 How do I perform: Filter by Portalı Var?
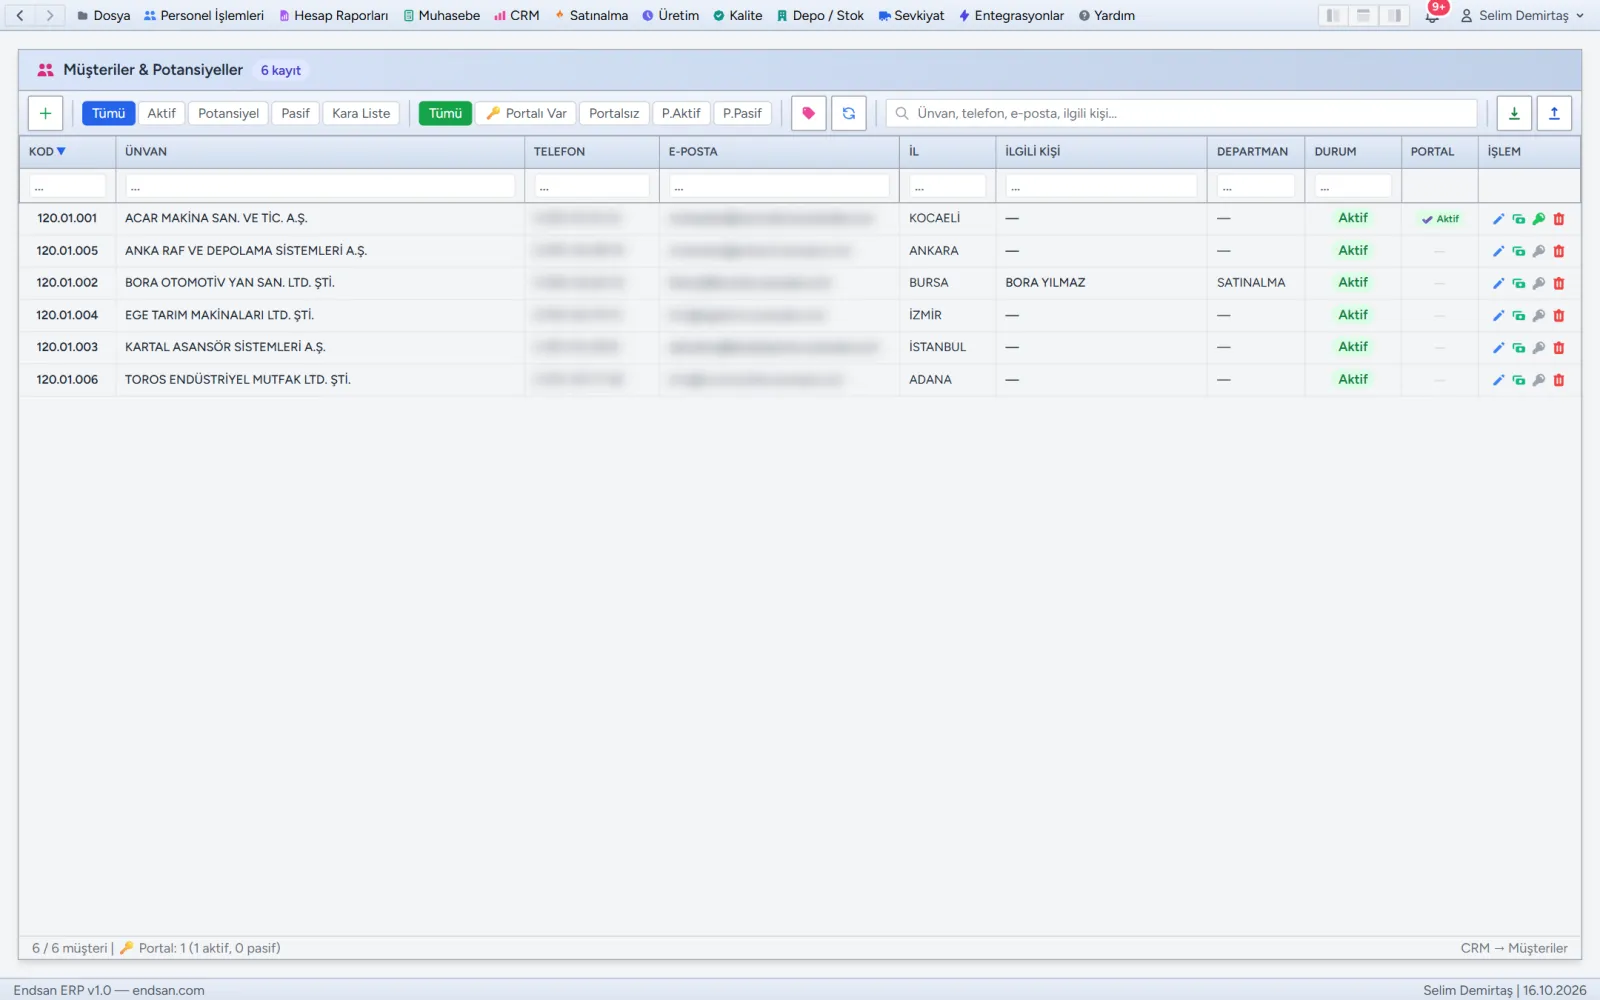[x=526, y=113]
